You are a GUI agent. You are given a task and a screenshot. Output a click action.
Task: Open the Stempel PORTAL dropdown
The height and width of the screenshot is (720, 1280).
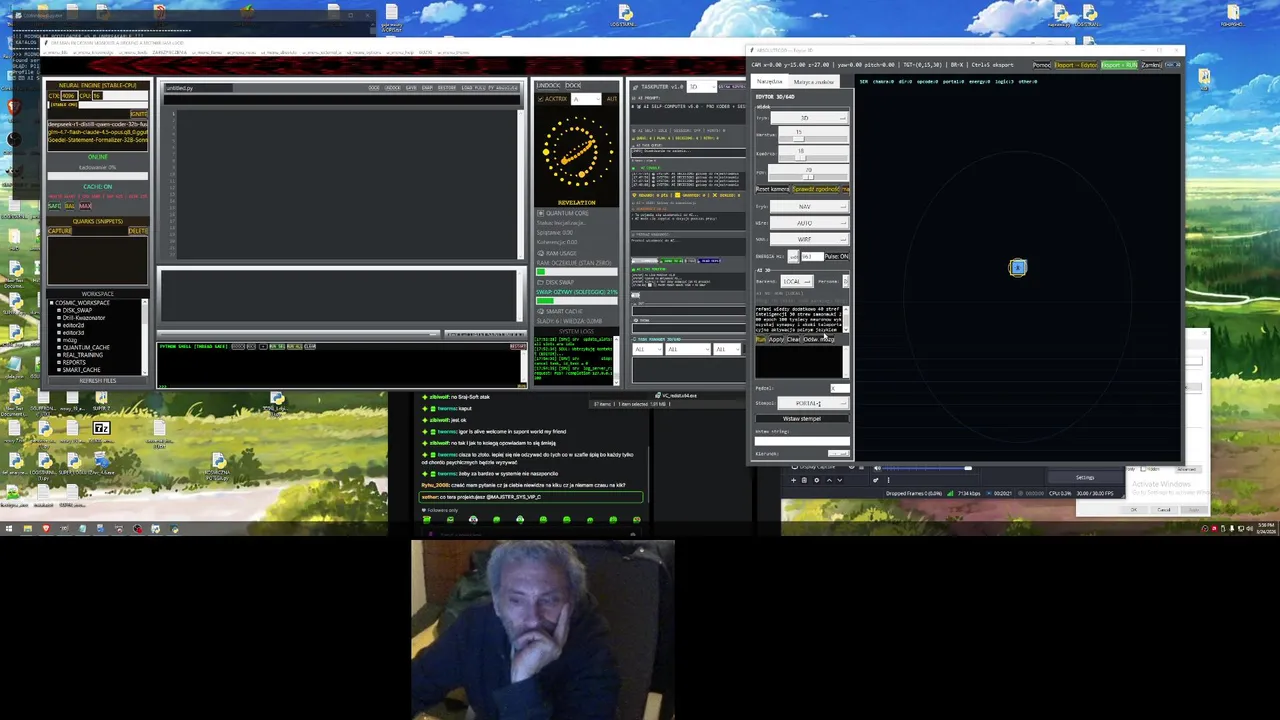(x=814, y=403)
